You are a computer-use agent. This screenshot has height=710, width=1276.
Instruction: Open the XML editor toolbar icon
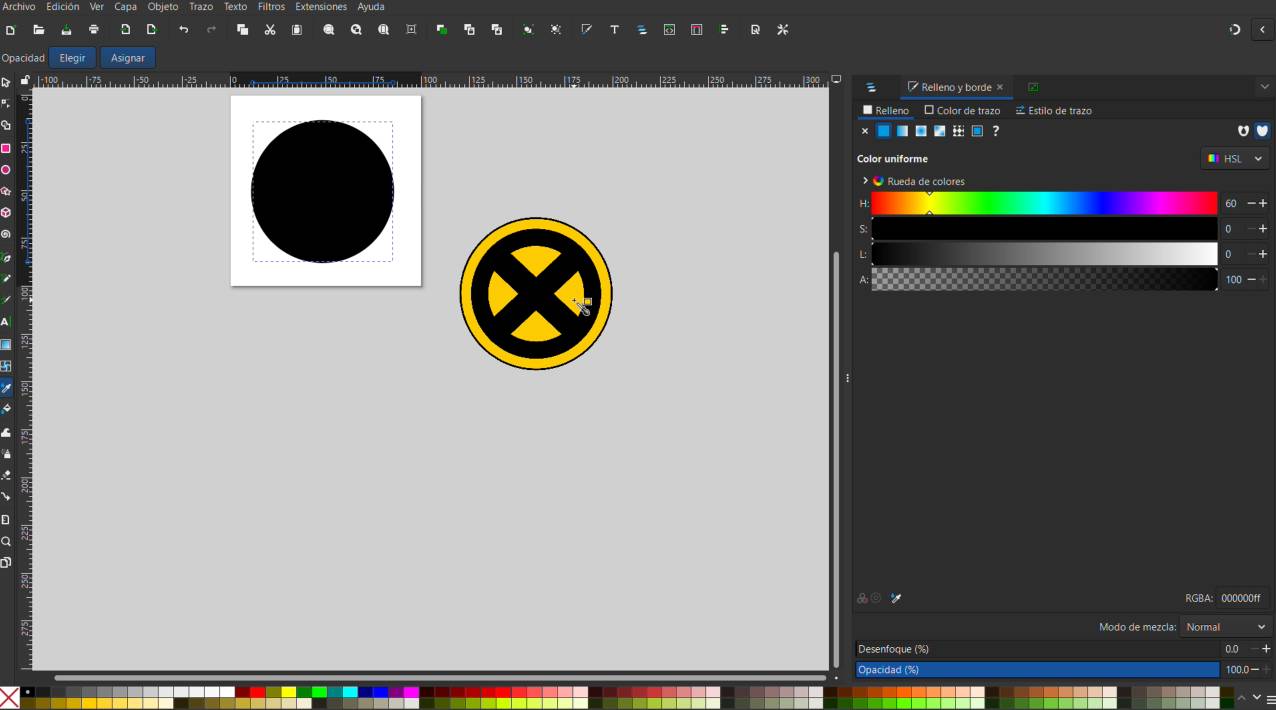coord(669,30)
